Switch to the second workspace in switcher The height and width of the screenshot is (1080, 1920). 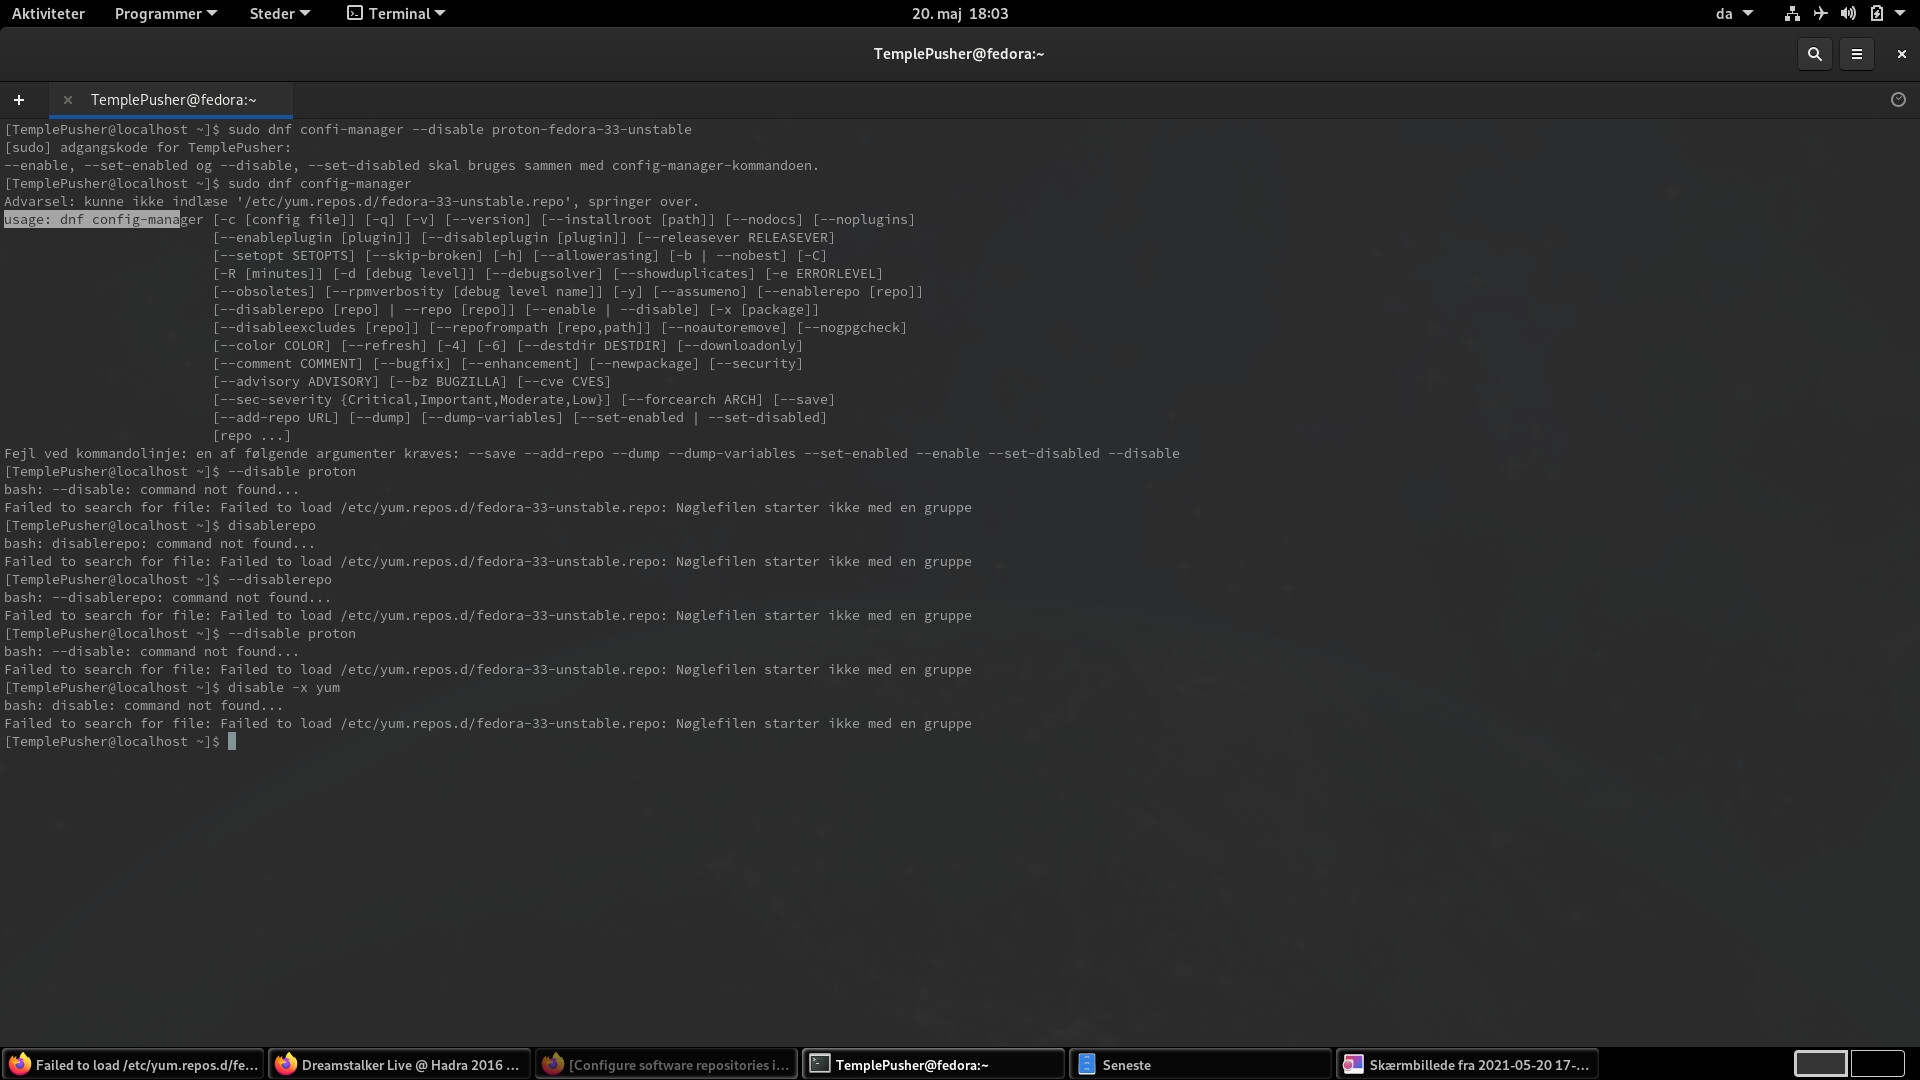pos(1877,1064)
